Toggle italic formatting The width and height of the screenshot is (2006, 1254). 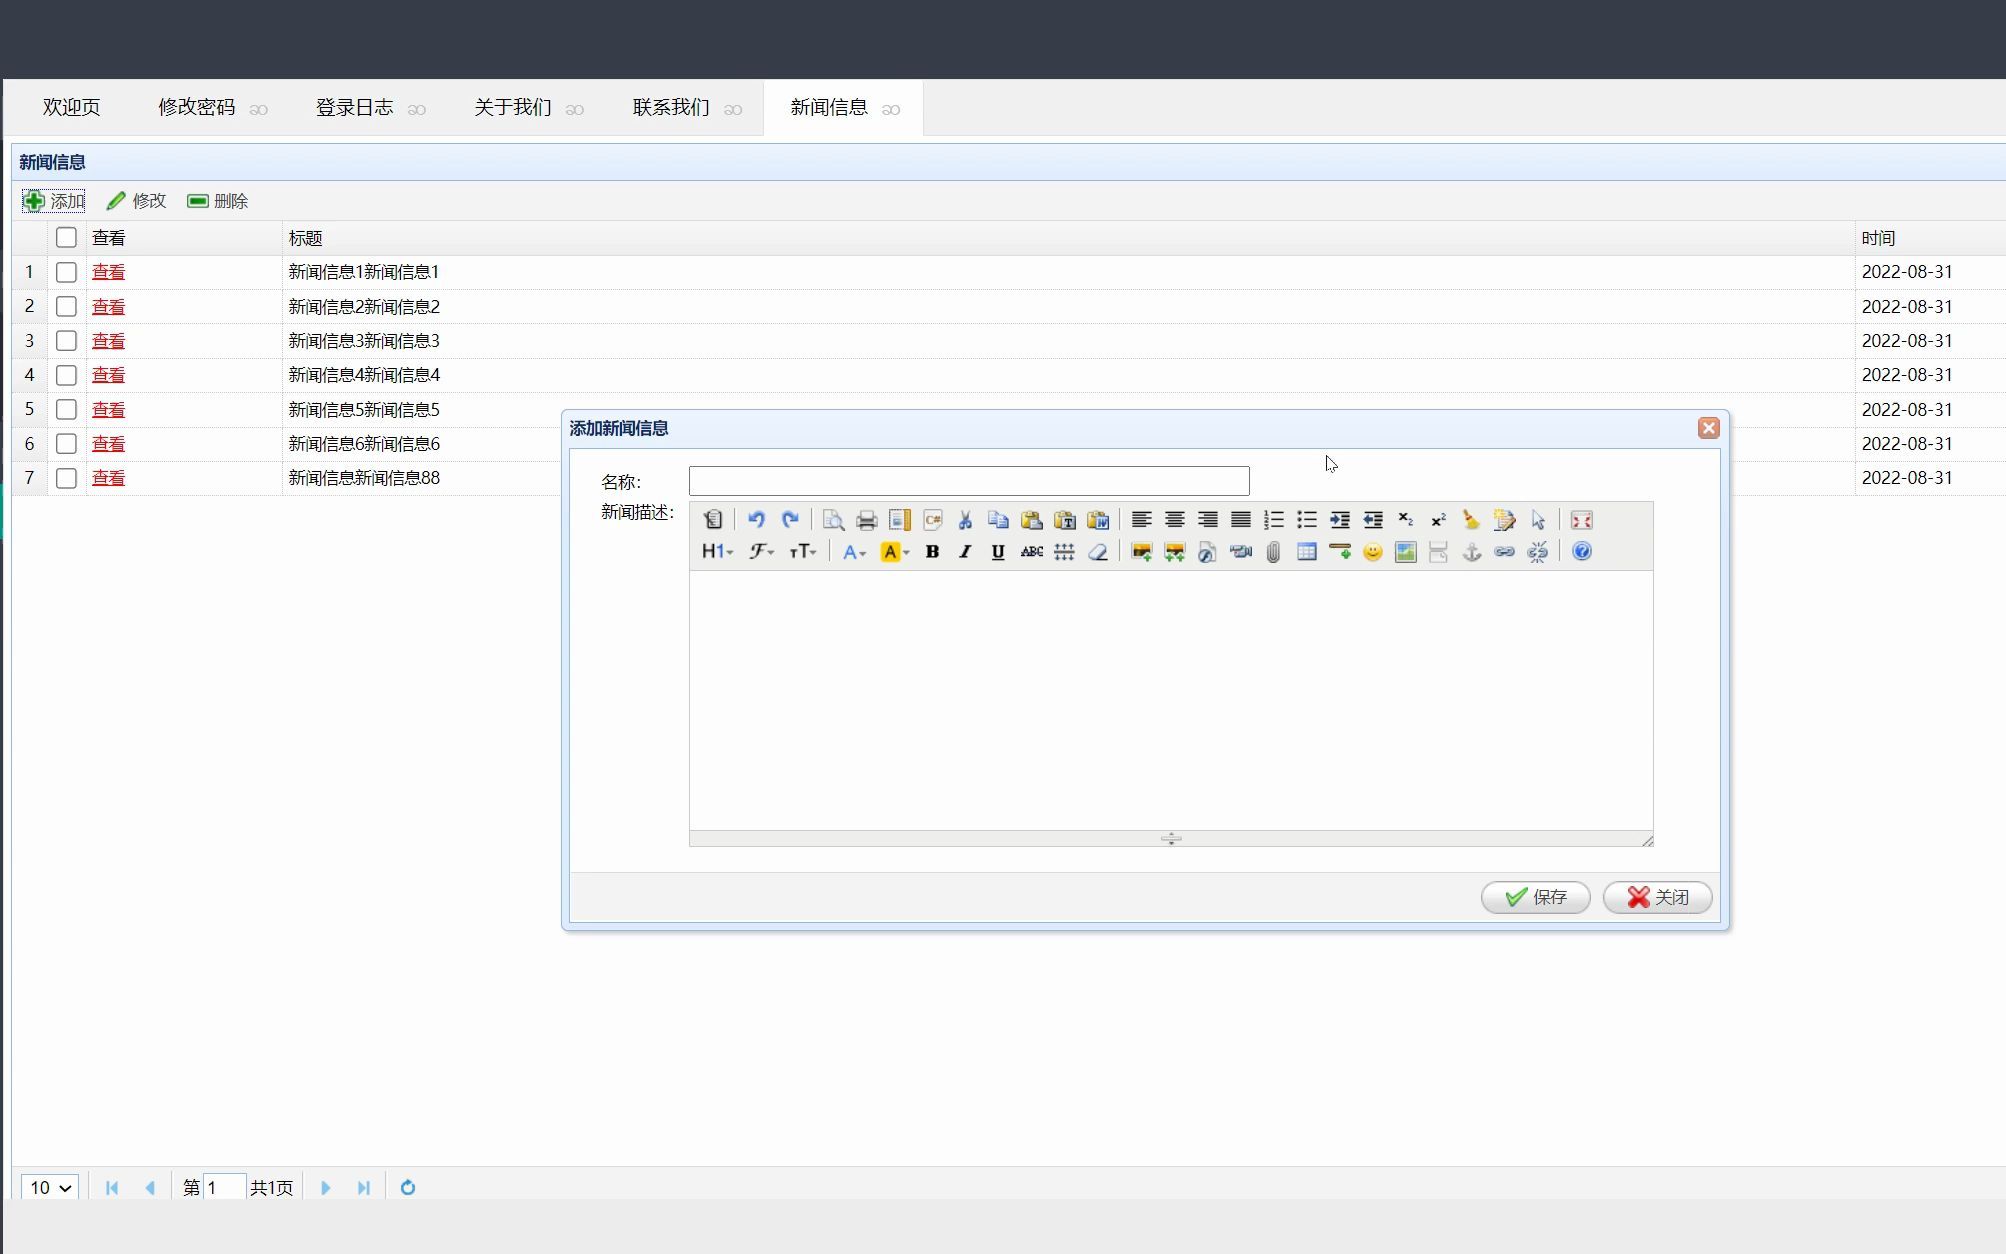pyautogui.click(x=965, y=552)
